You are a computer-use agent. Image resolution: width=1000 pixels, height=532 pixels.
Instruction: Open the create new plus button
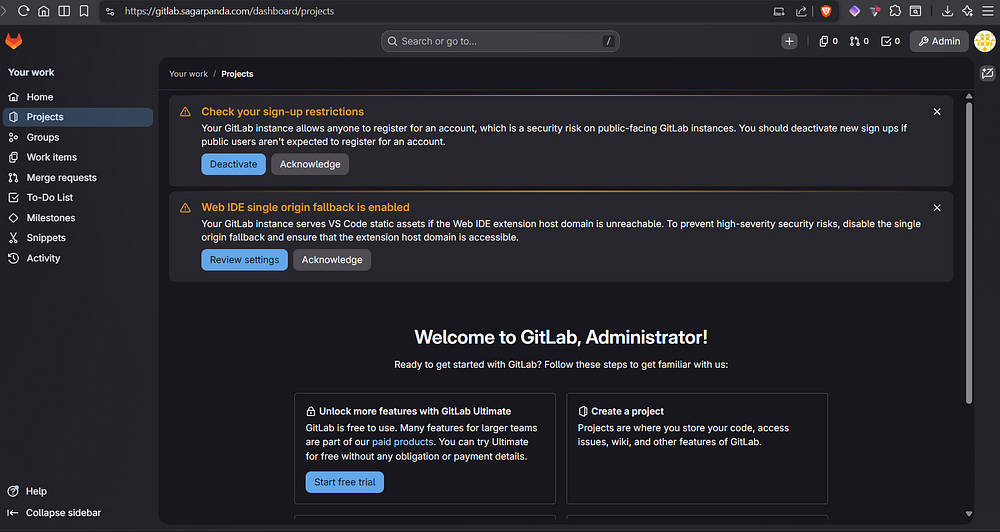[x=789, y=41]
